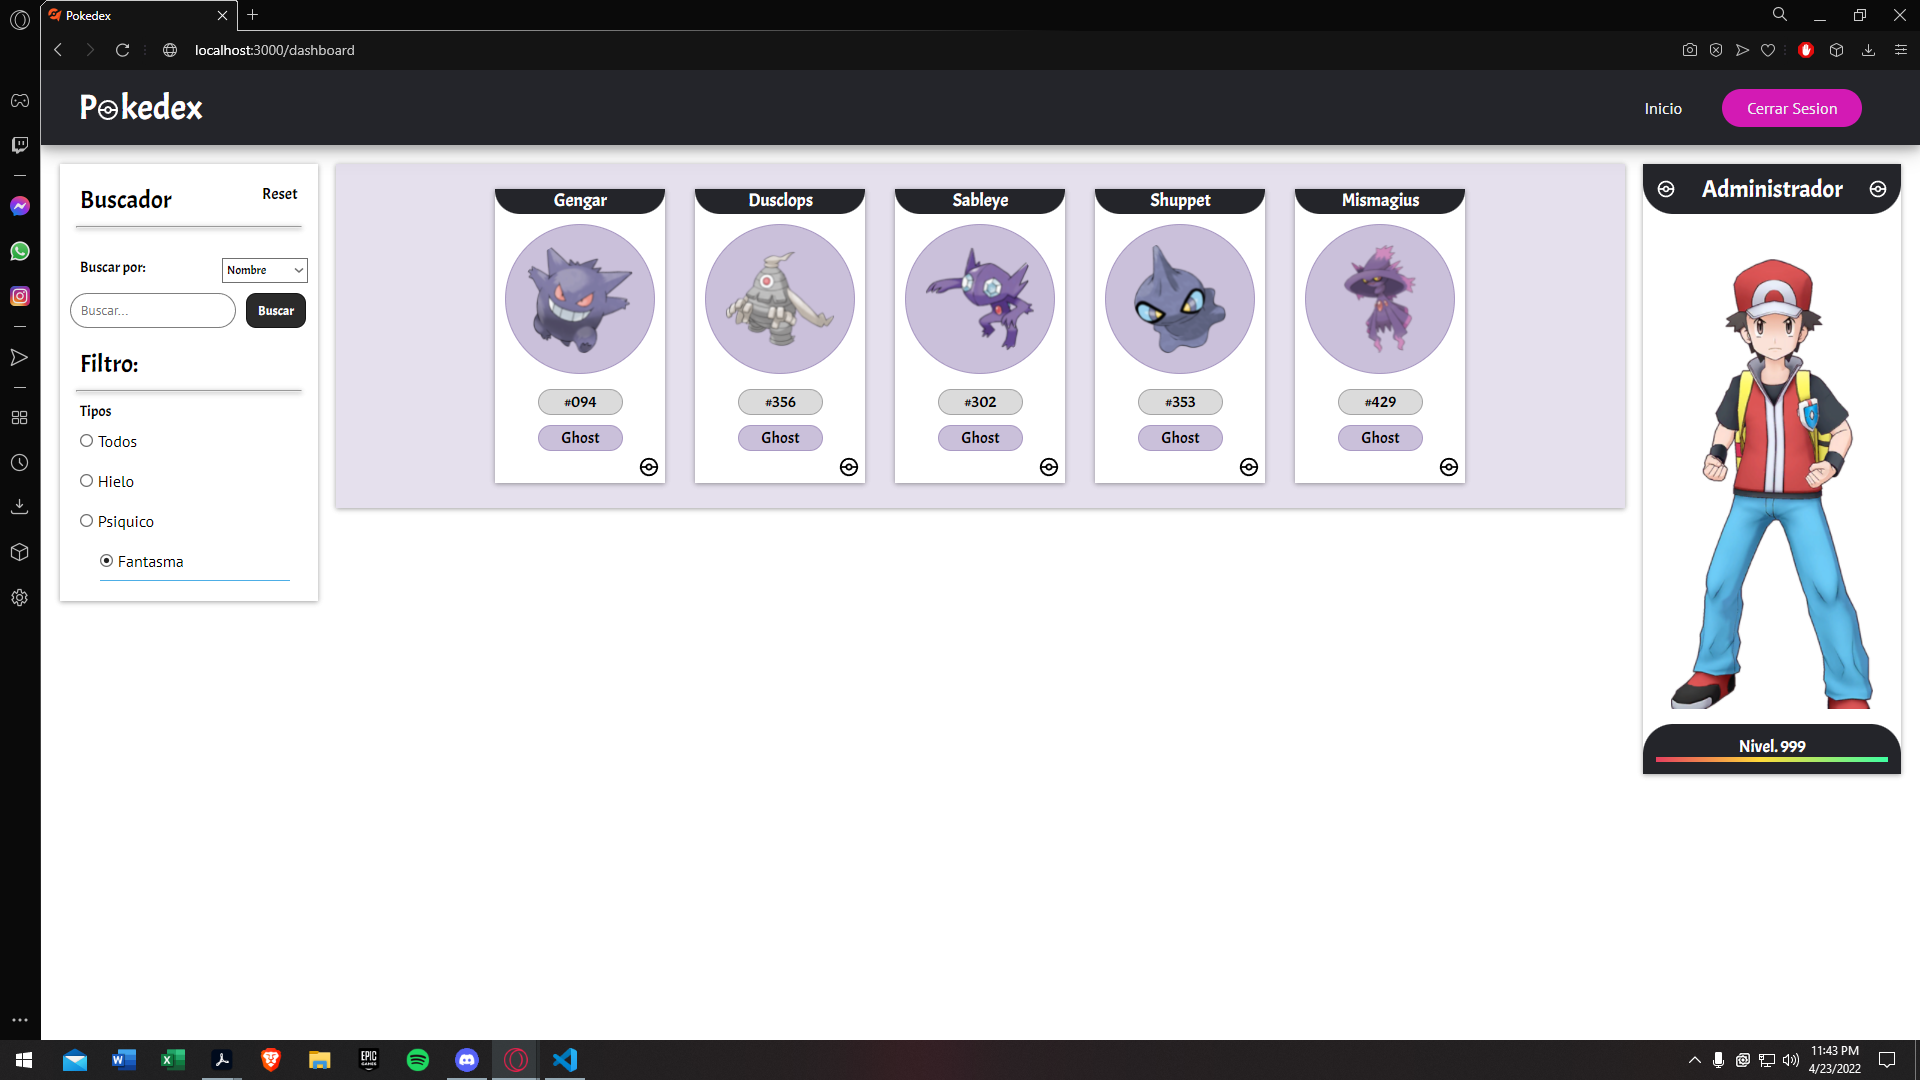Open a new browser tab
Viewport: 1920px width, 1080px height.
pyautogui.click(x=252, y=15)
